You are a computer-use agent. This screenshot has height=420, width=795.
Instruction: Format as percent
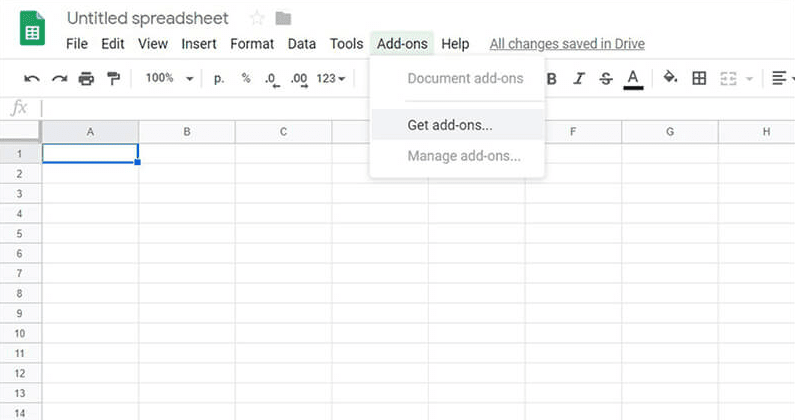tap(246, 78)
